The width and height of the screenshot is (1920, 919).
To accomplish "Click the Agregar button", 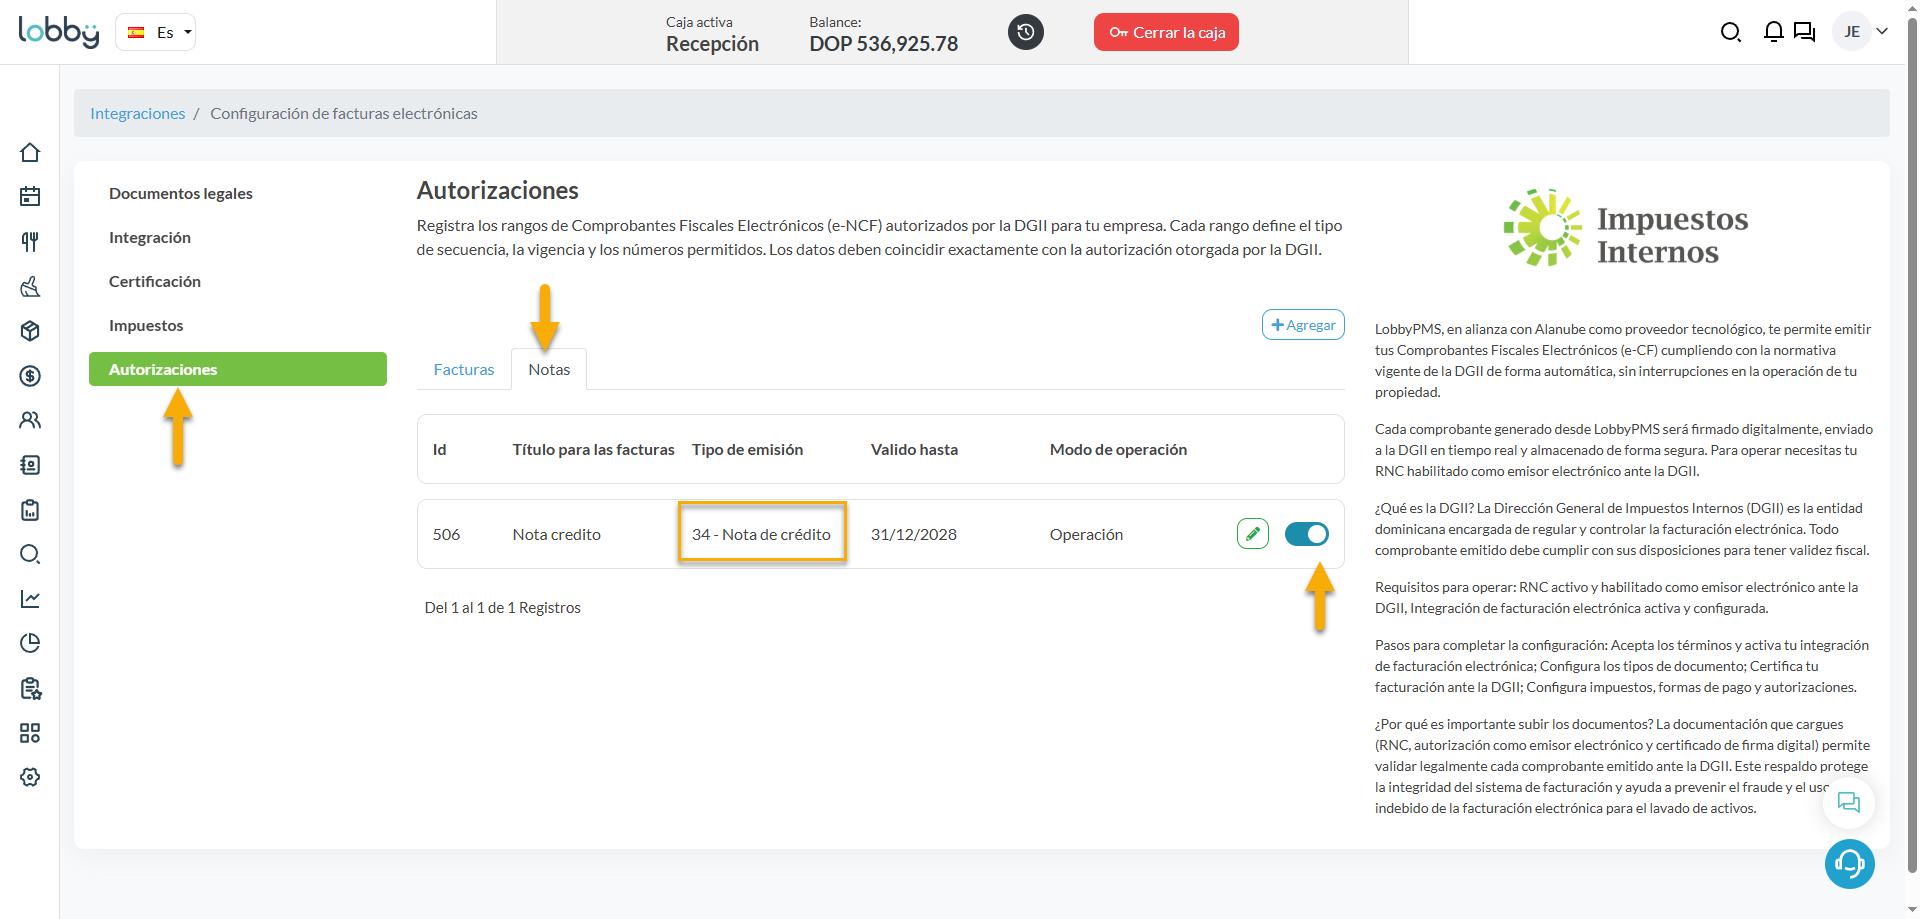I will 1303,325.
